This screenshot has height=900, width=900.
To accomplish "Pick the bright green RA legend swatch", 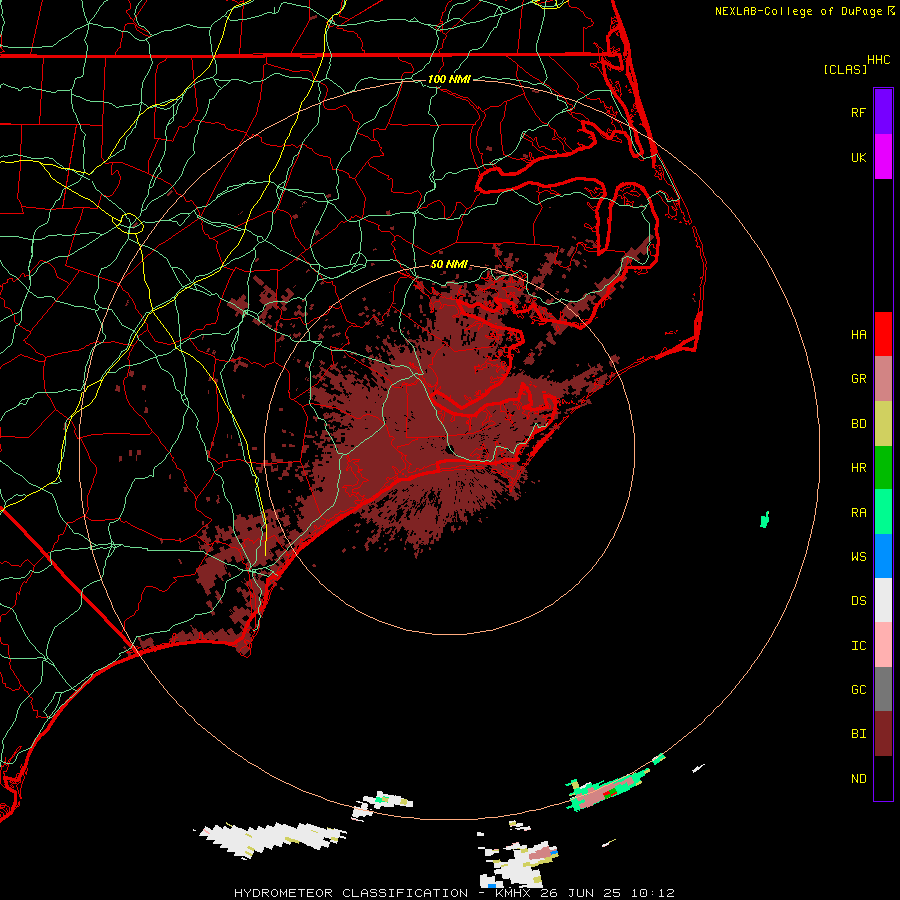I will click(x=883, y=512).
